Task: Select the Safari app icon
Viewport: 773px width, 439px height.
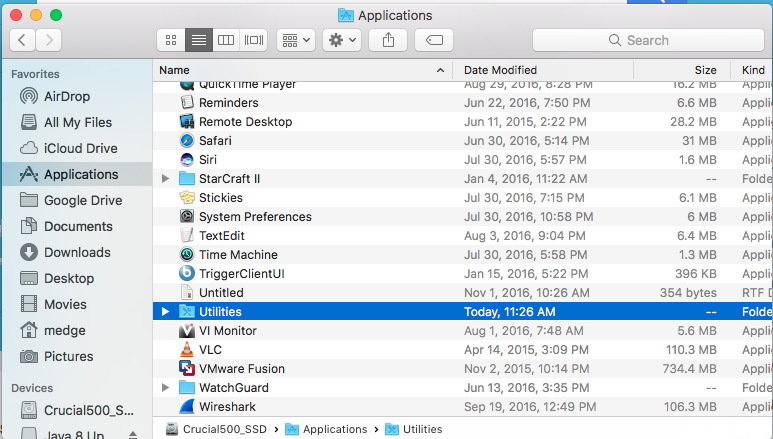Action: [x=187, y=141]
